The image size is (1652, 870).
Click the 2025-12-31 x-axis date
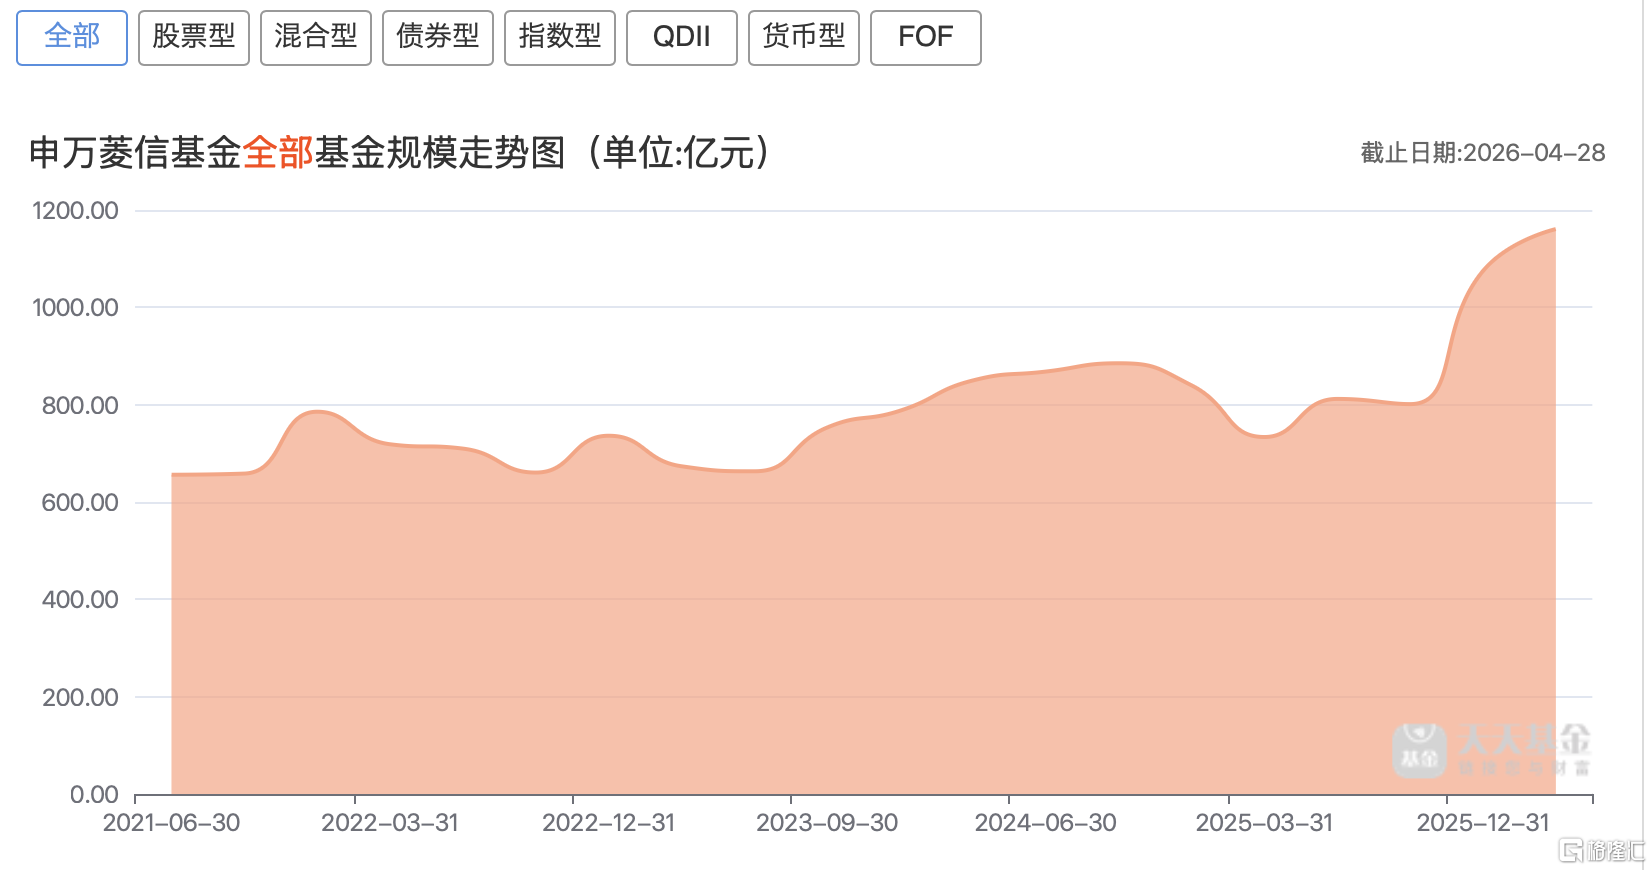[x=1483, y=823]
